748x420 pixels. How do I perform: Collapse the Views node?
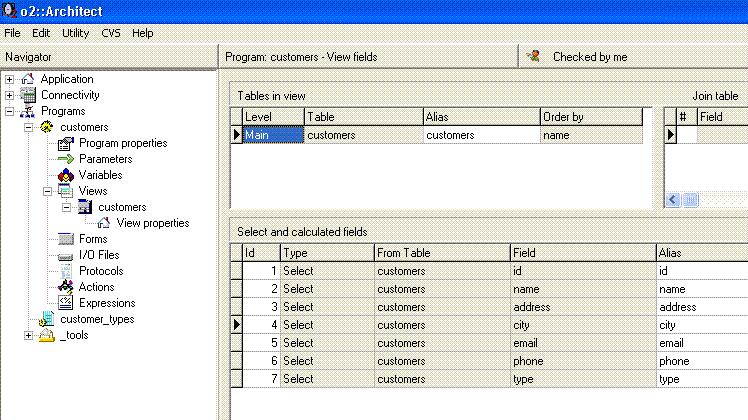(47, 191)
